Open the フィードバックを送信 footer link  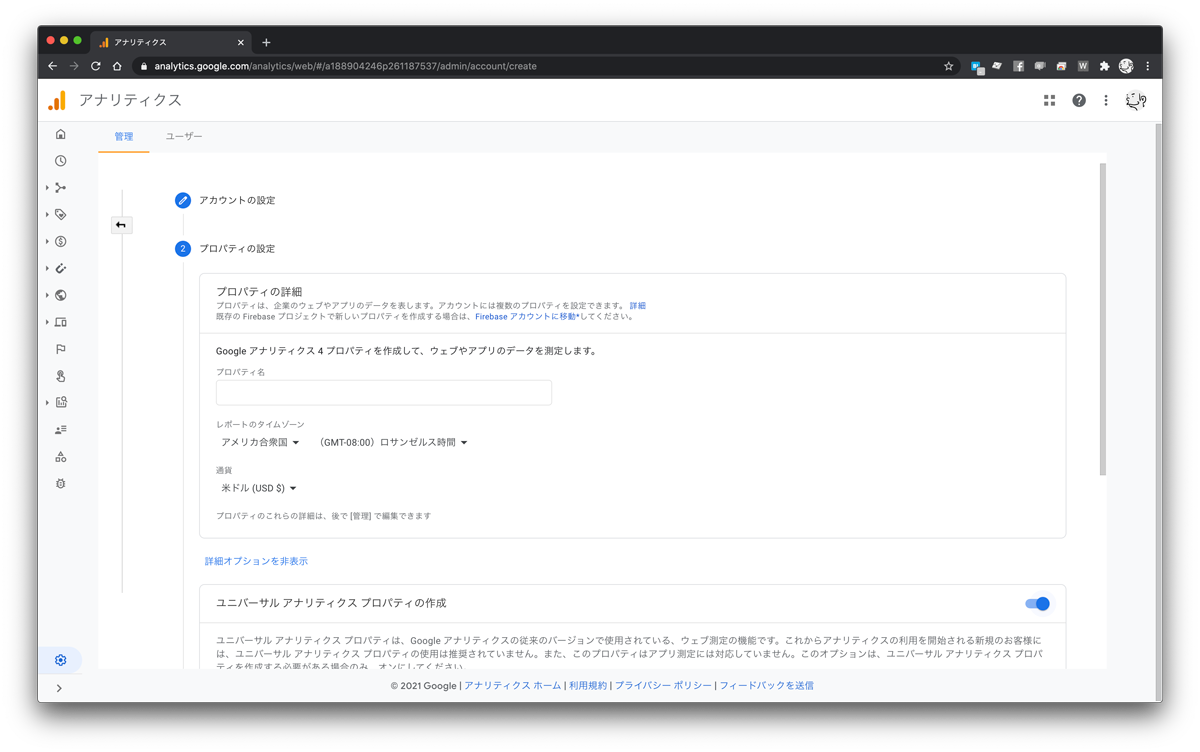pos(769,685)
